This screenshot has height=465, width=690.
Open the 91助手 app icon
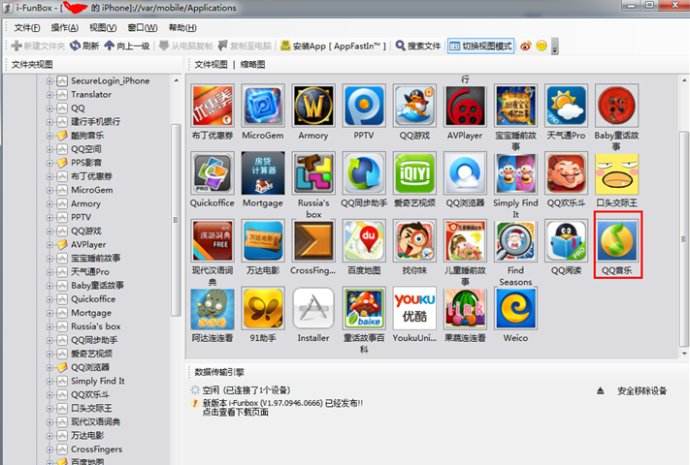coord(263,309)
